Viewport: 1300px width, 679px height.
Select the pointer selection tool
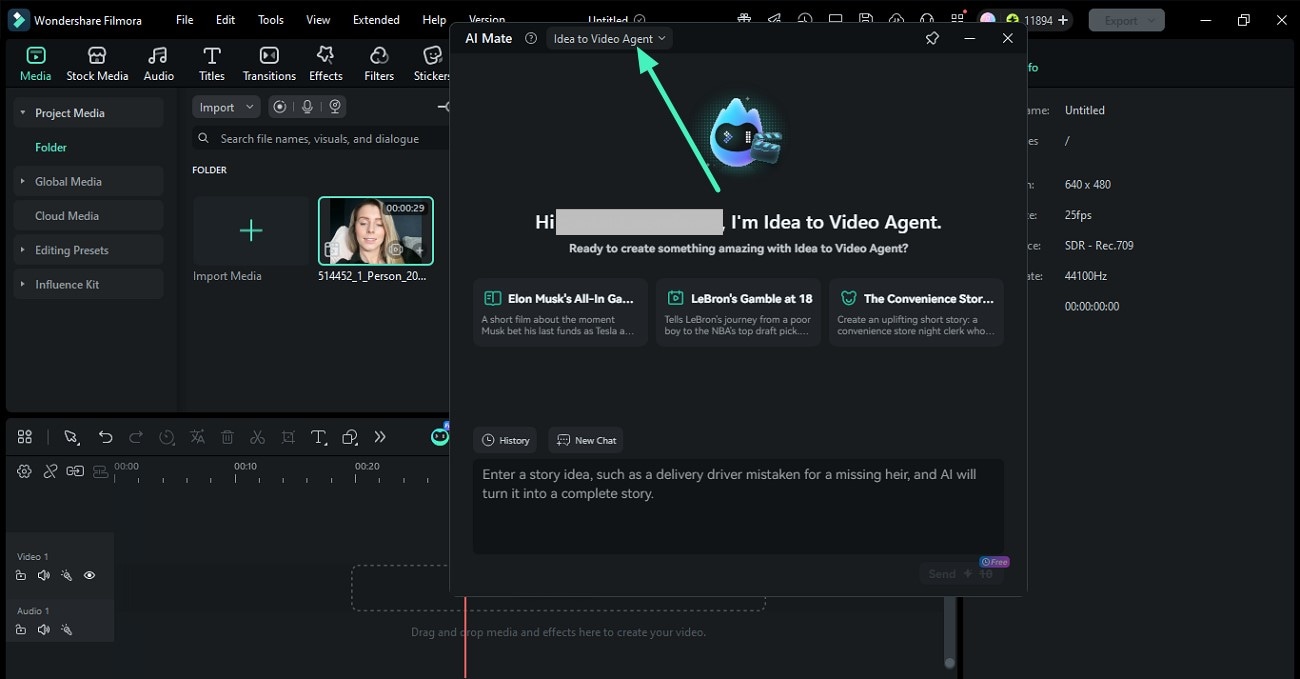(71, 437)
